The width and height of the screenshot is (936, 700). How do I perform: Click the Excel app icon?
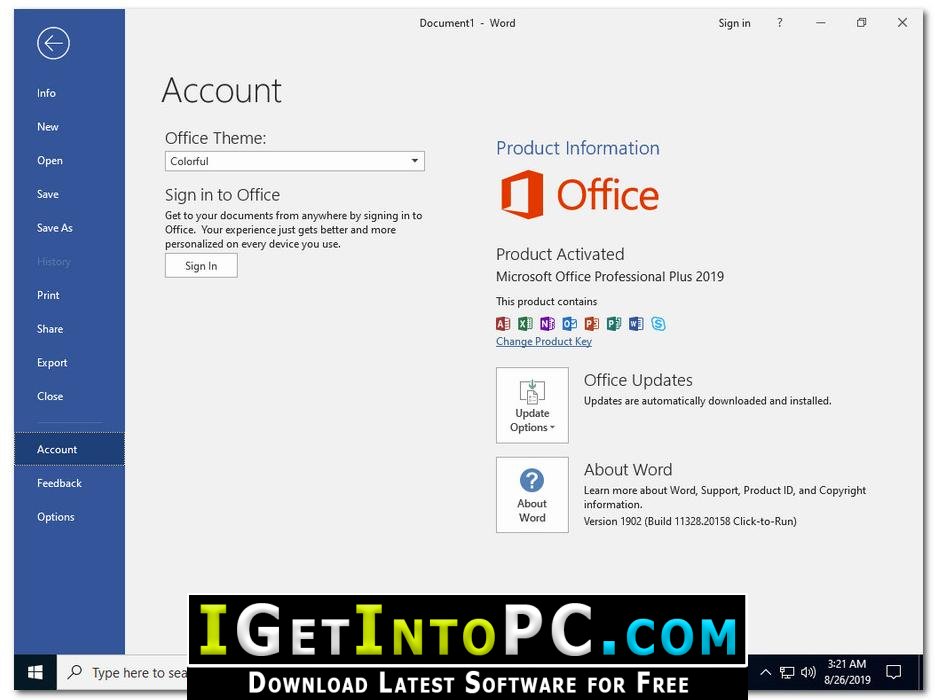pyautogui.click(x=525, y=323)
